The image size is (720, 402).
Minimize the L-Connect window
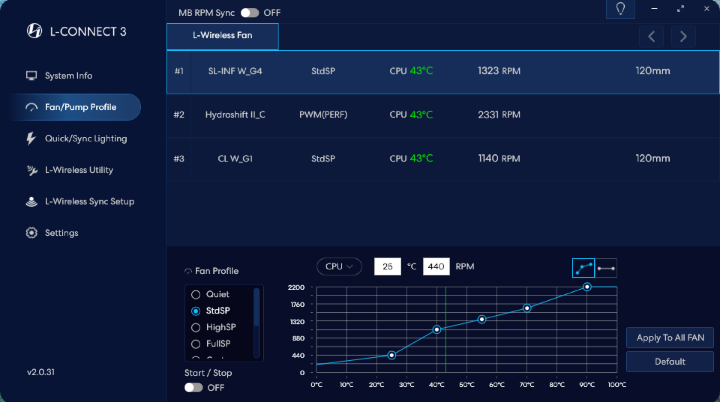[654, 9]
